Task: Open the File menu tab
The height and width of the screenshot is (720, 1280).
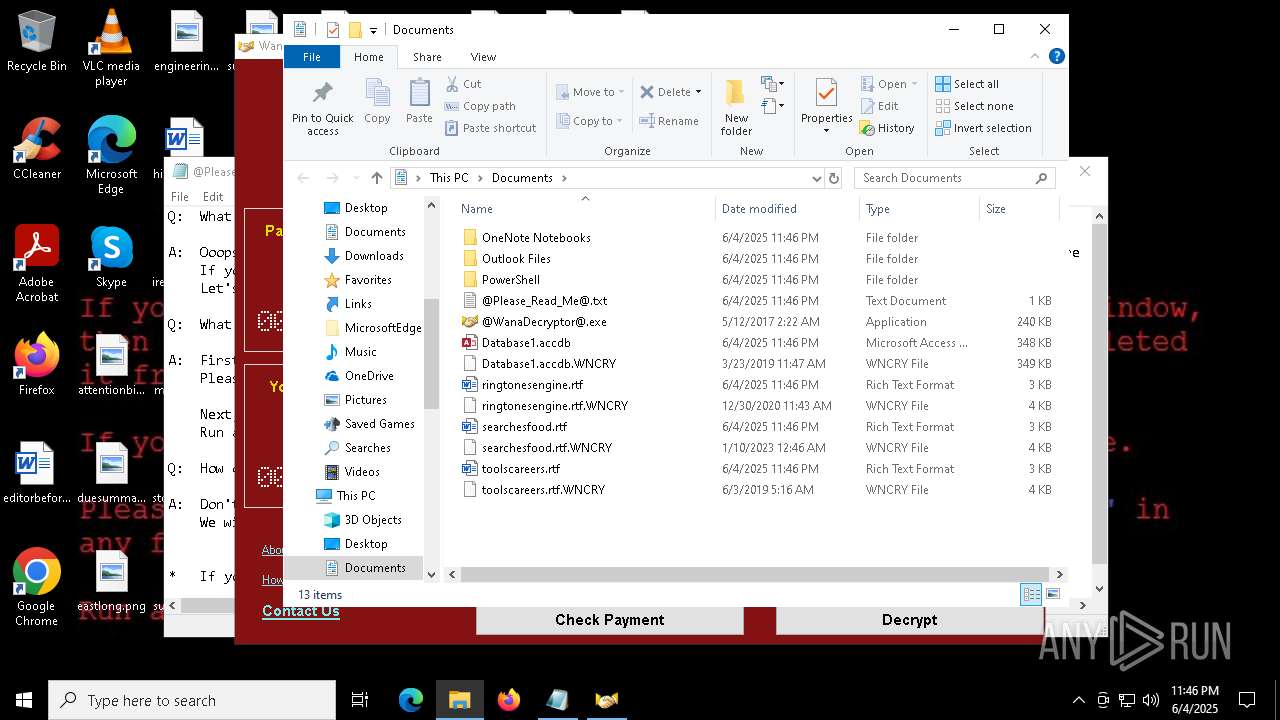Action: pos(312,57)
